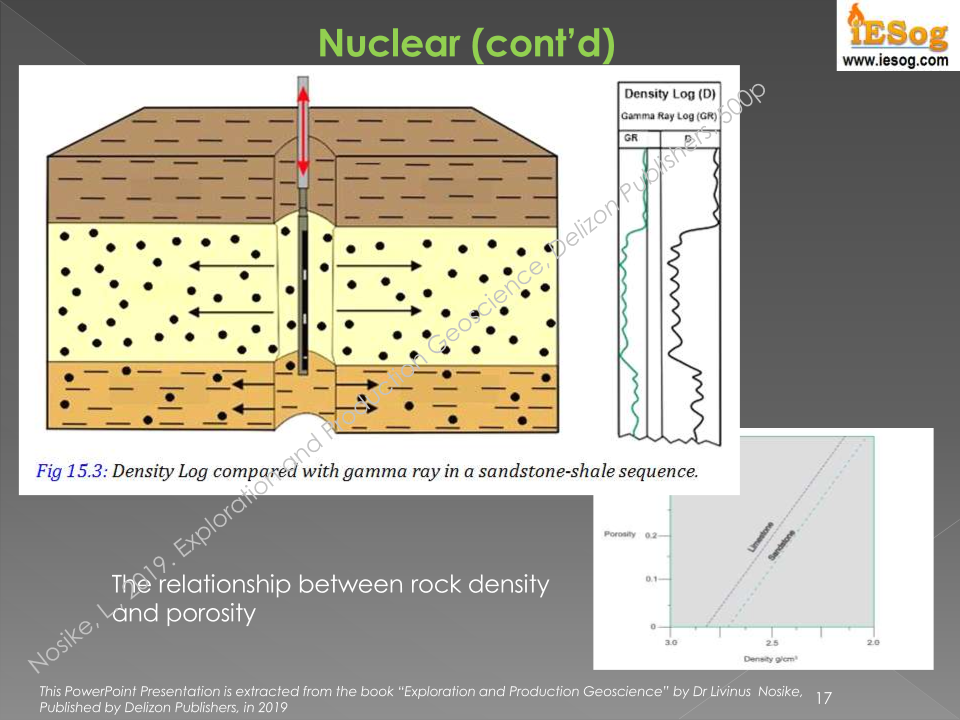
Task: Click the 'Density Log (D)' header
Action: click(x=670, y=94)
